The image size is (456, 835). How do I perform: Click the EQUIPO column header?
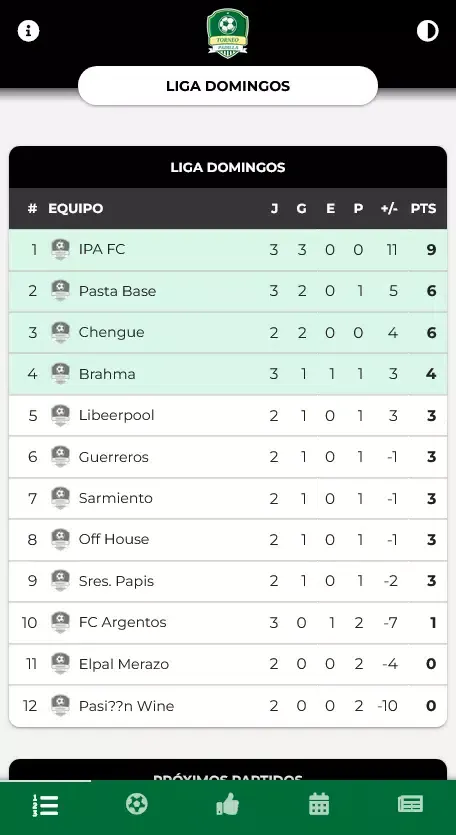pos(76,208)
